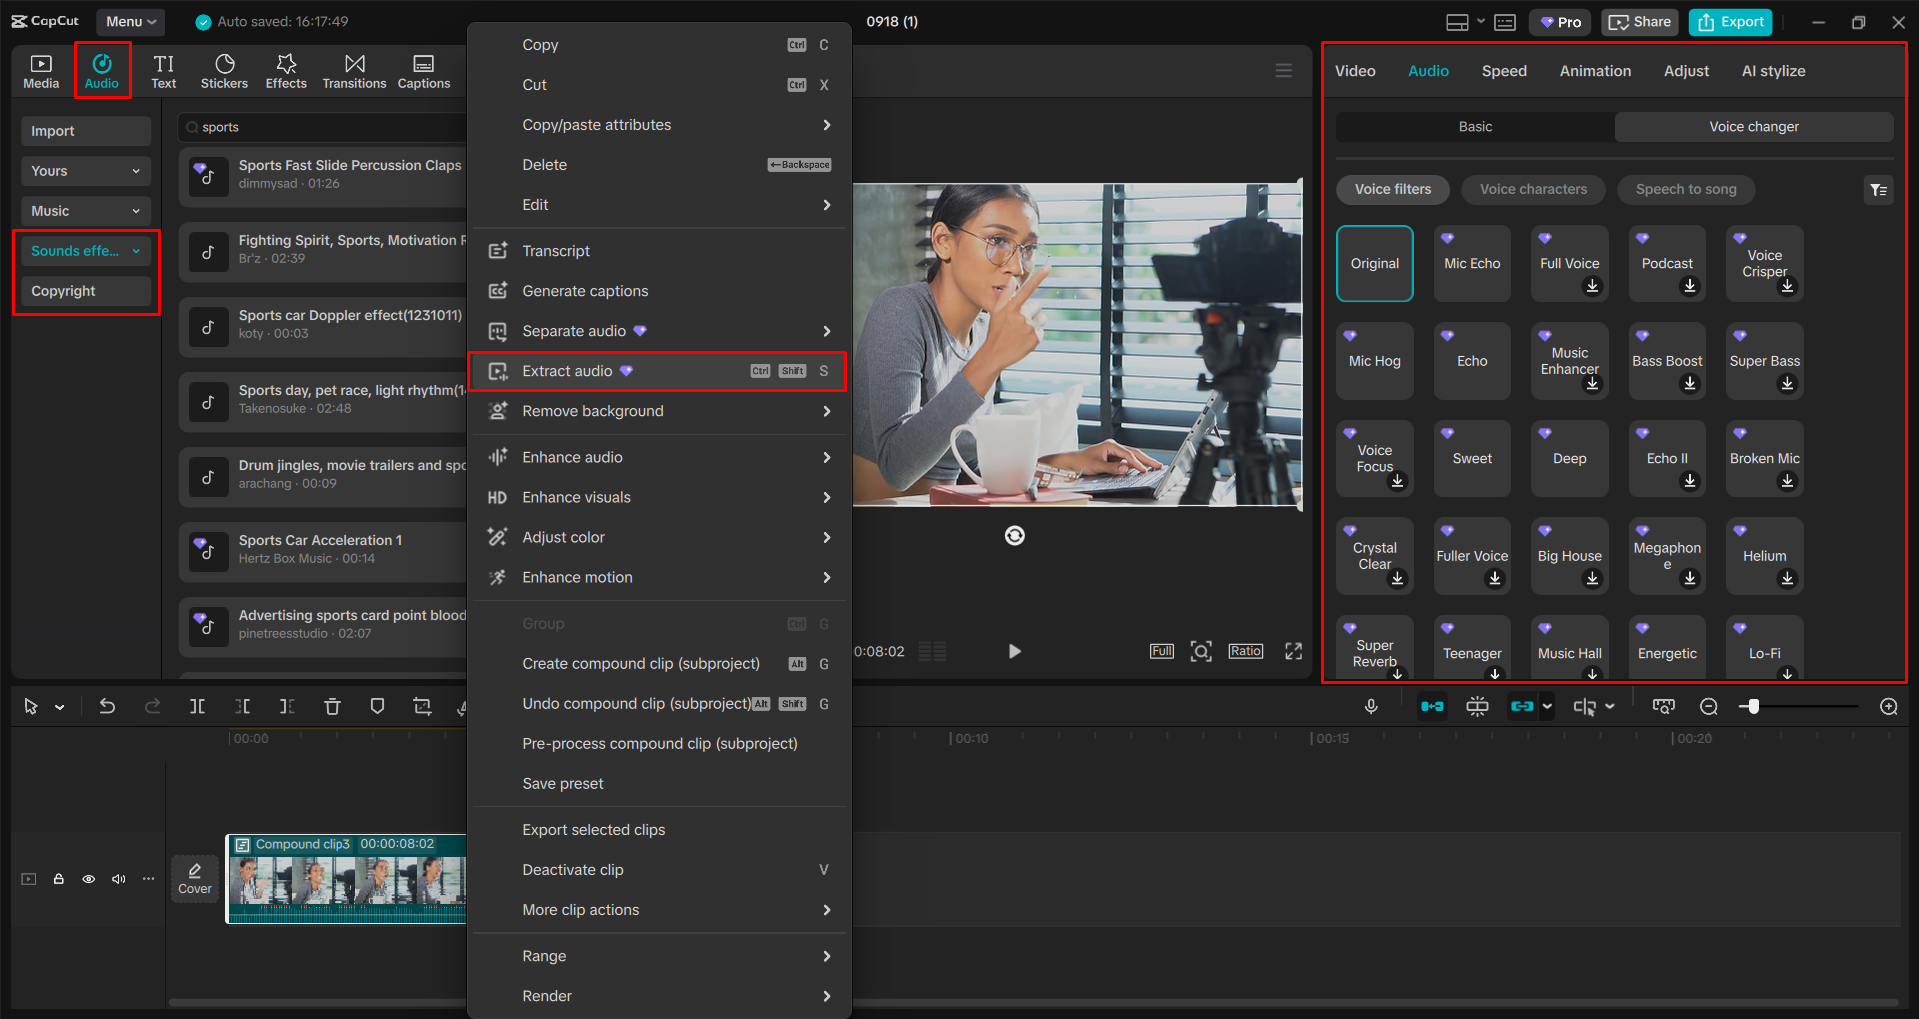Select the Captions panel
1919x1019 pixels.
coord(423,70)
